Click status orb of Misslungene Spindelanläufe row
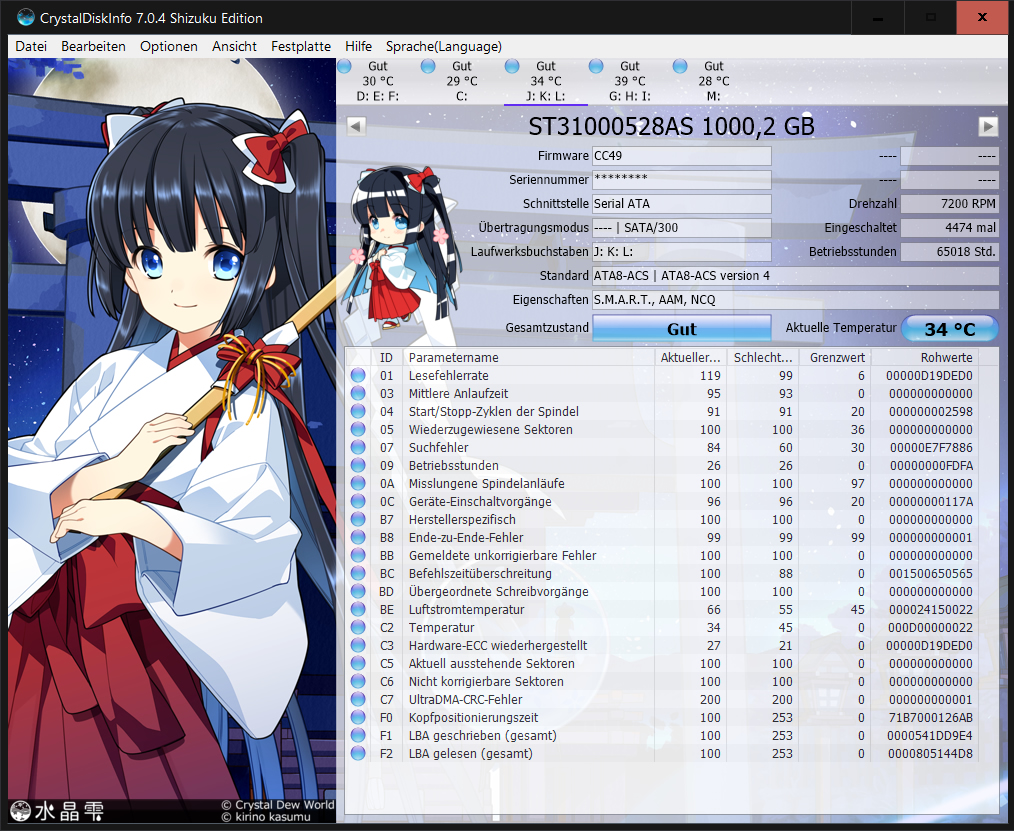1014x831 pixels. (358, 484)
